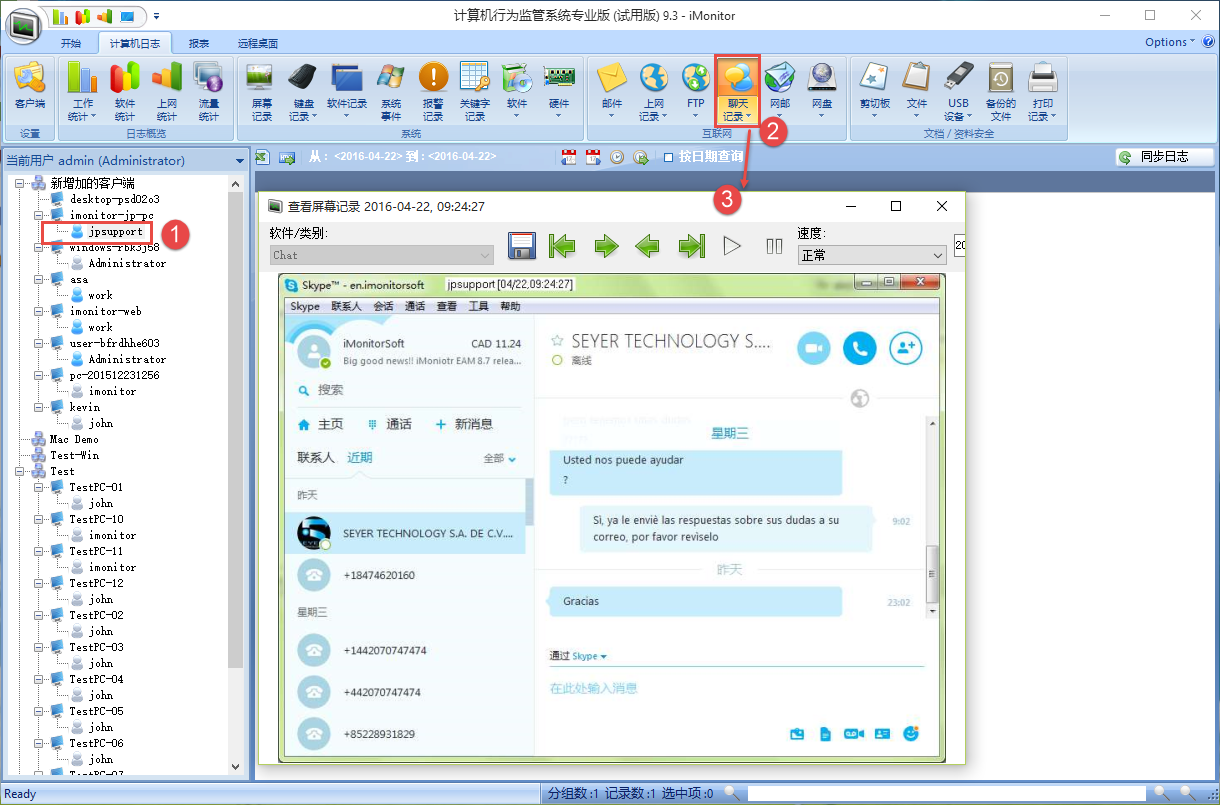Open 系统事件 system events
This screenshot has width=1220, height=805.
pos(391,91)
